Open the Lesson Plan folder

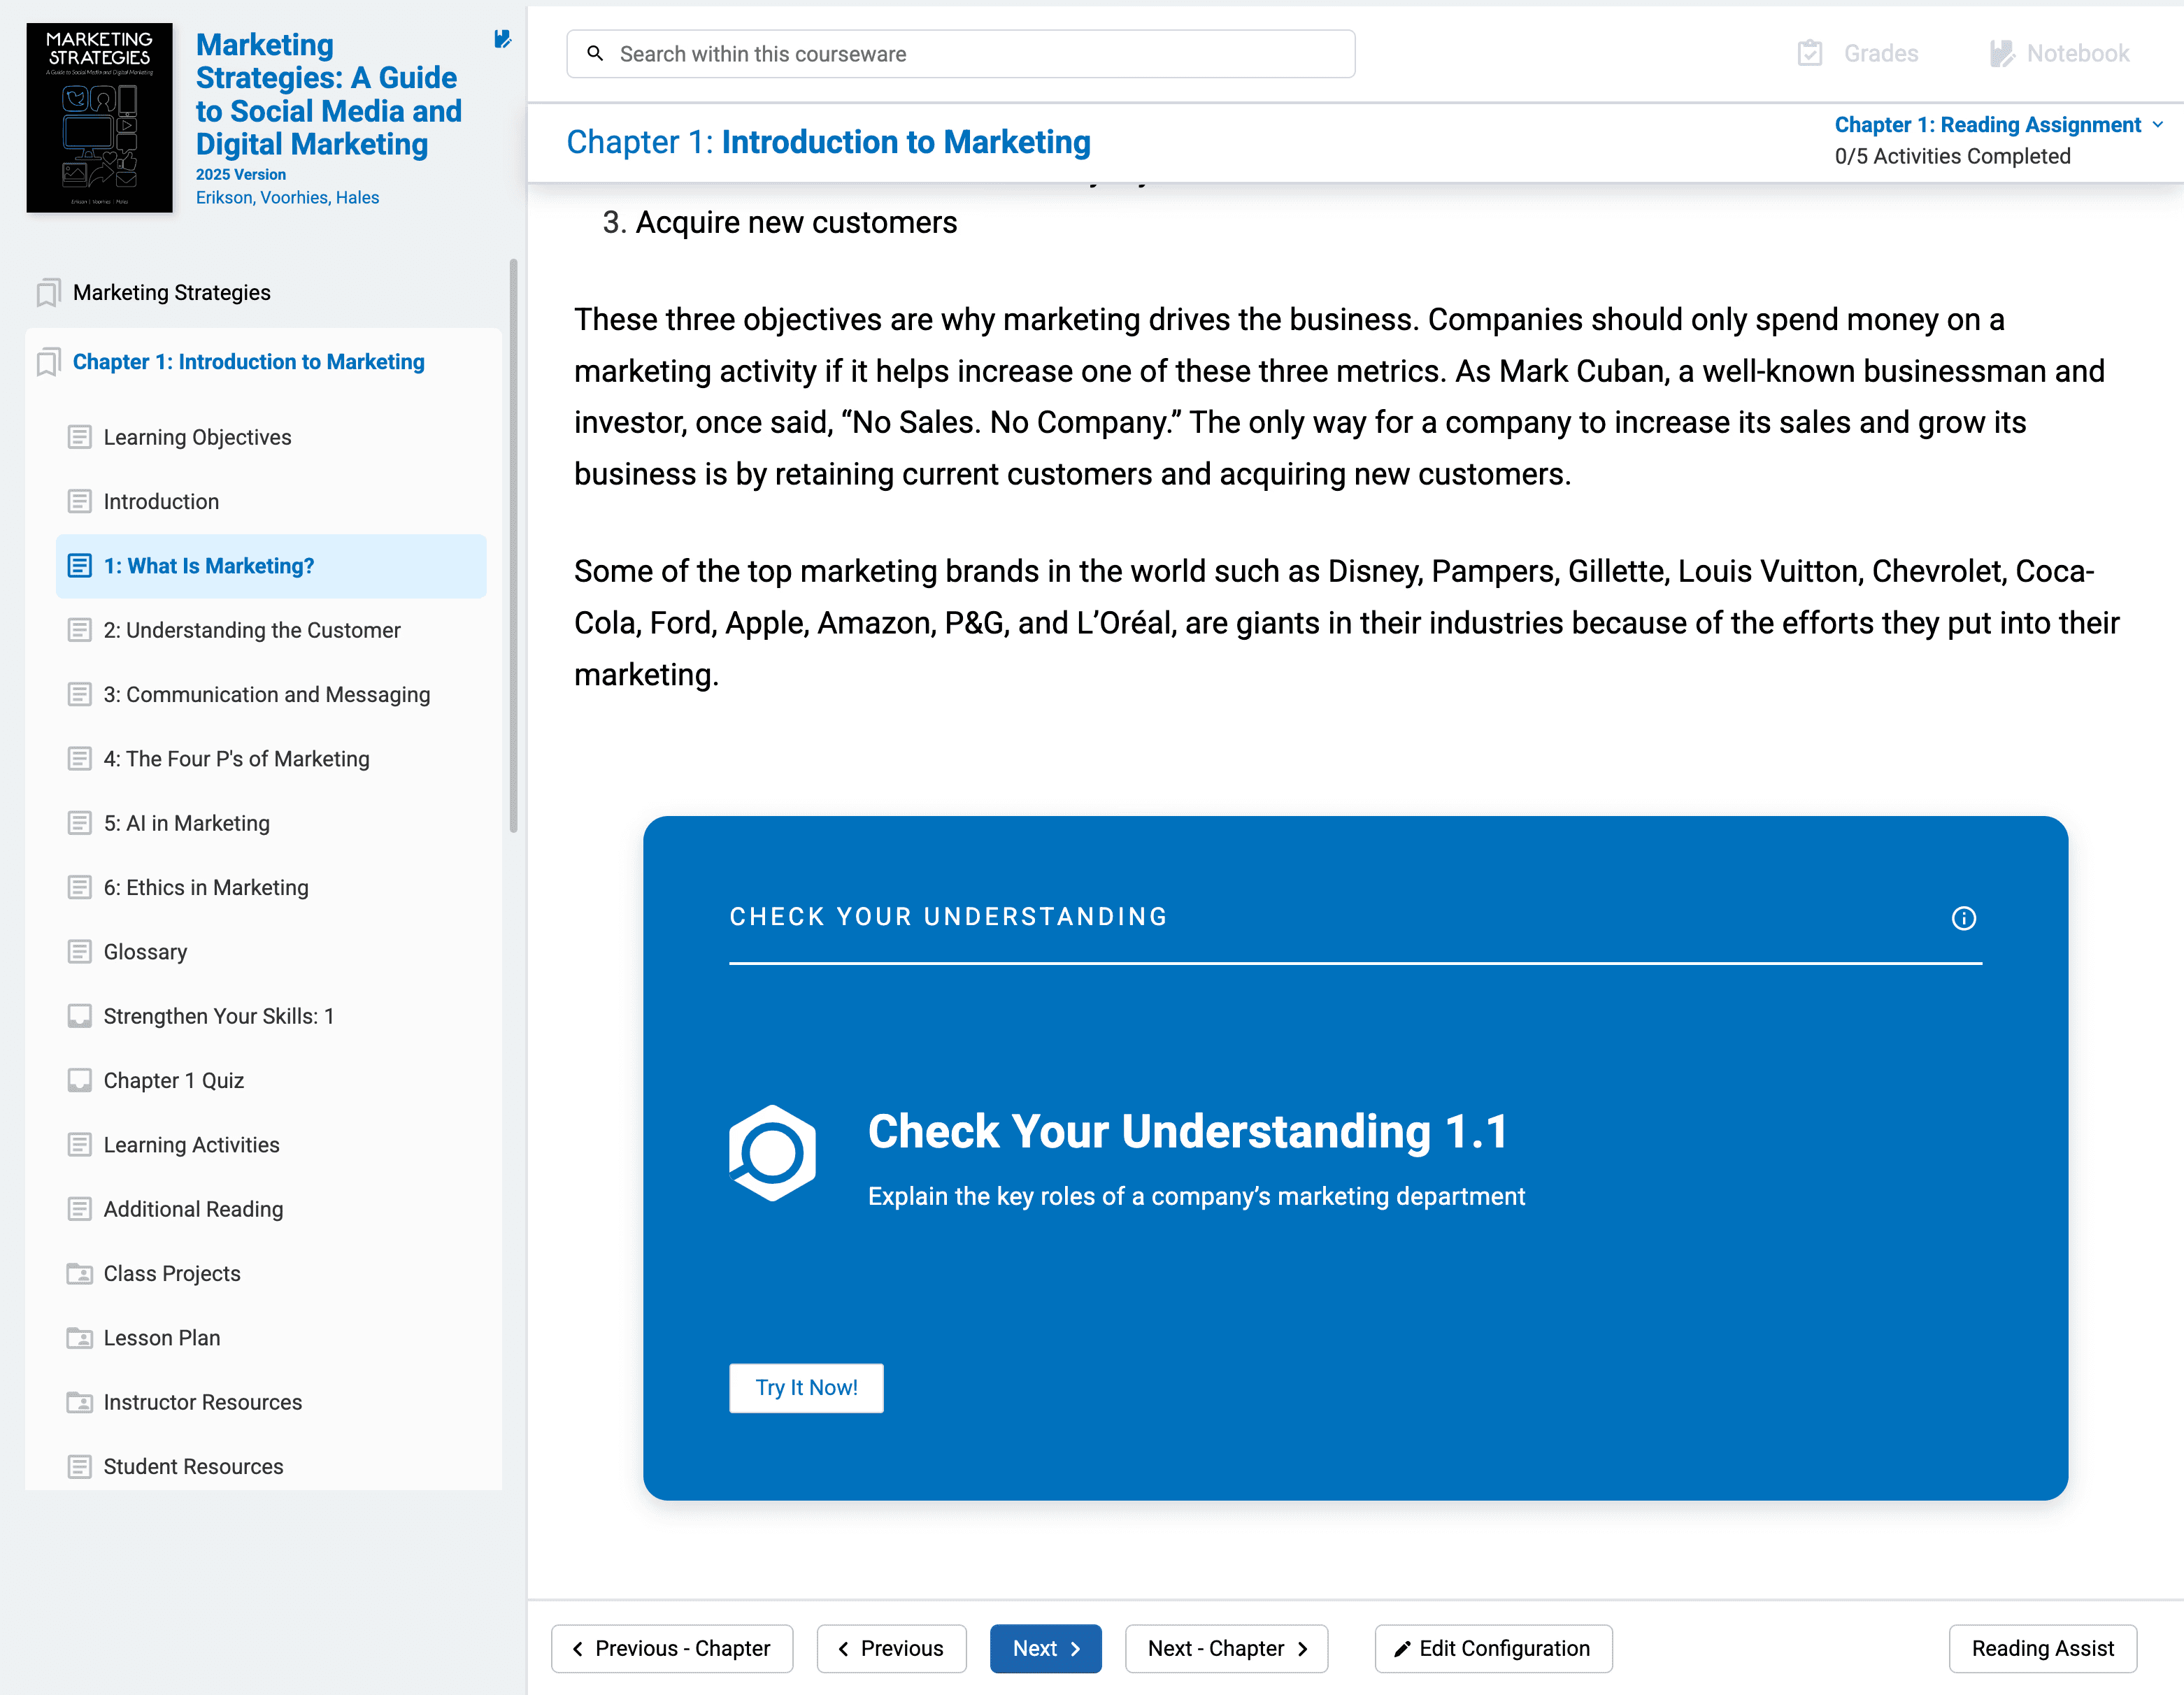click(161, 1338)
